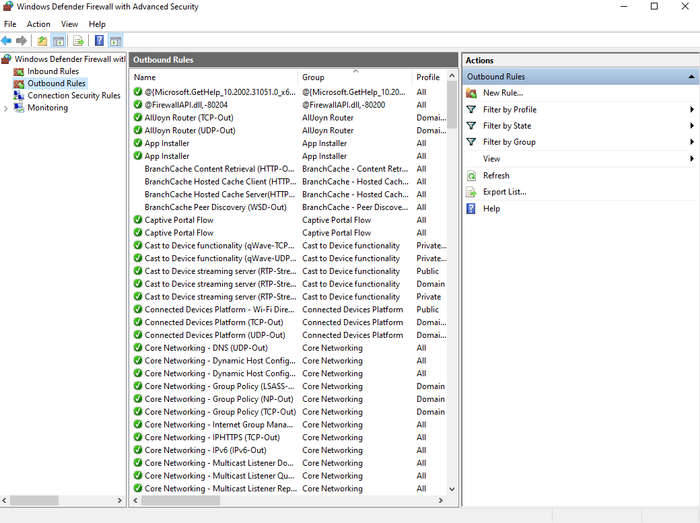Open the Filter by Profile submenu arrow
This screenshot has width=700, height=523.
[692, 109]
